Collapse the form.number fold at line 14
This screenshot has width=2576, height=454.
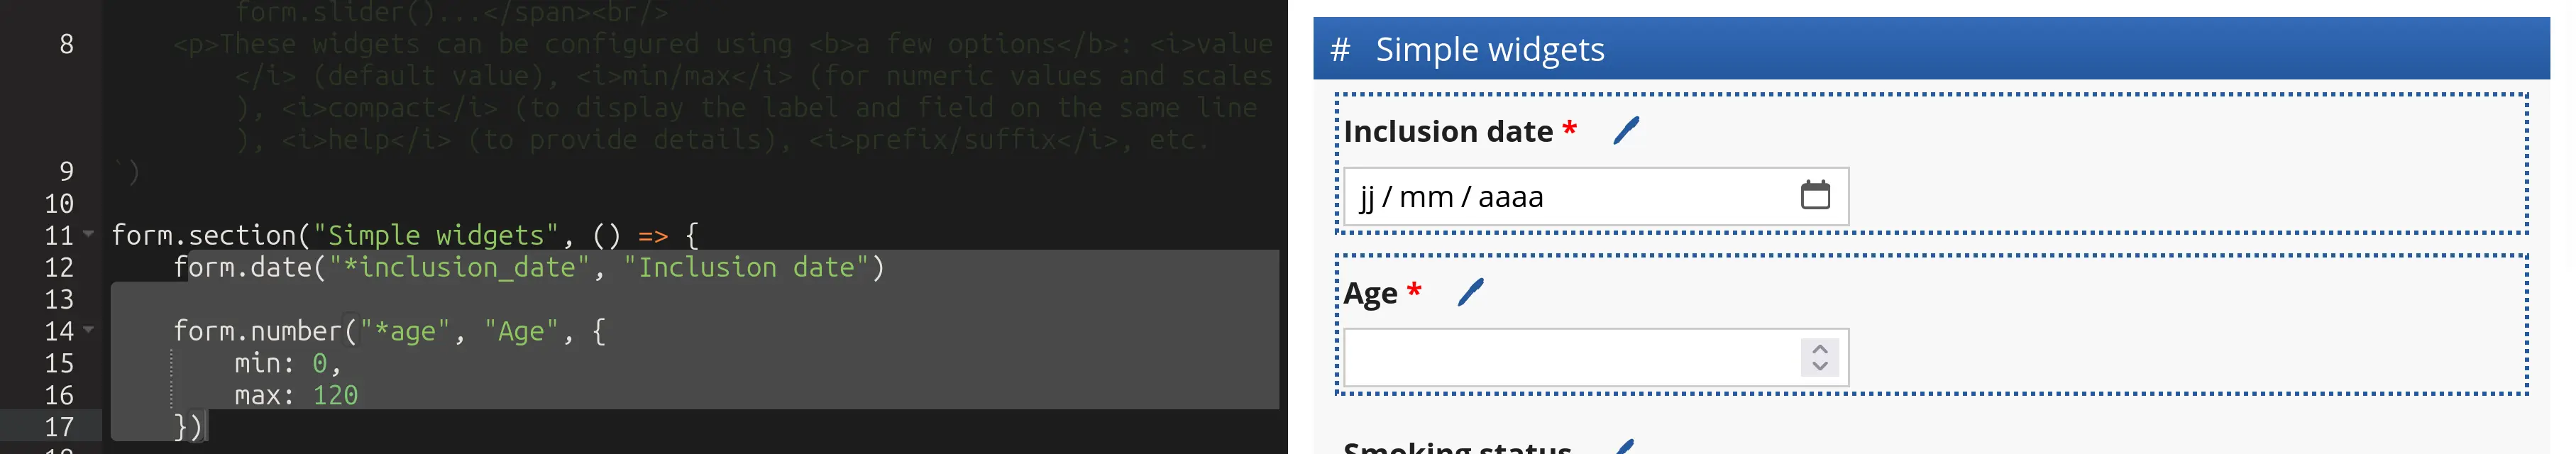(89, 329)
